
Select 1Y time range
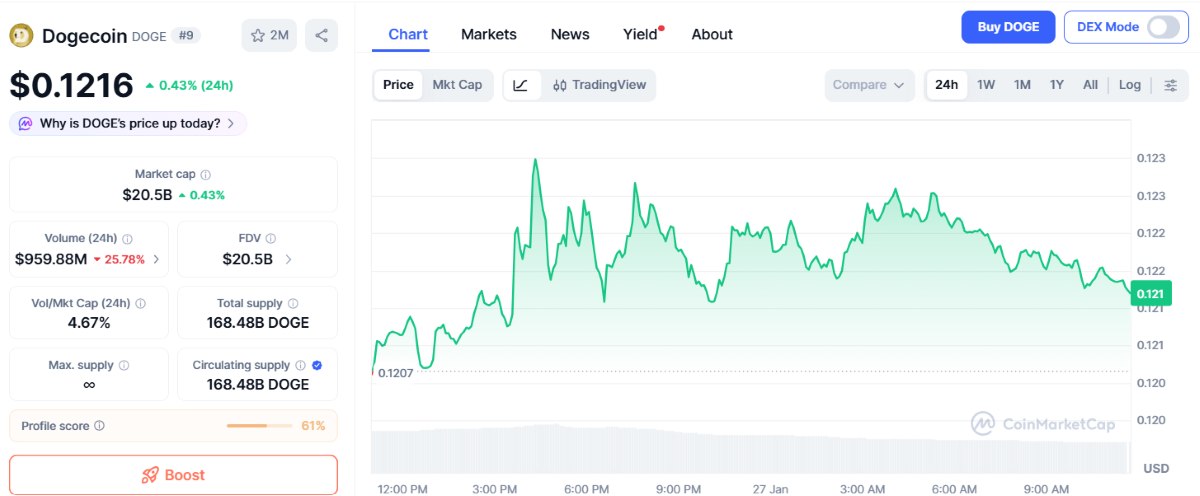click(1057, 85)
